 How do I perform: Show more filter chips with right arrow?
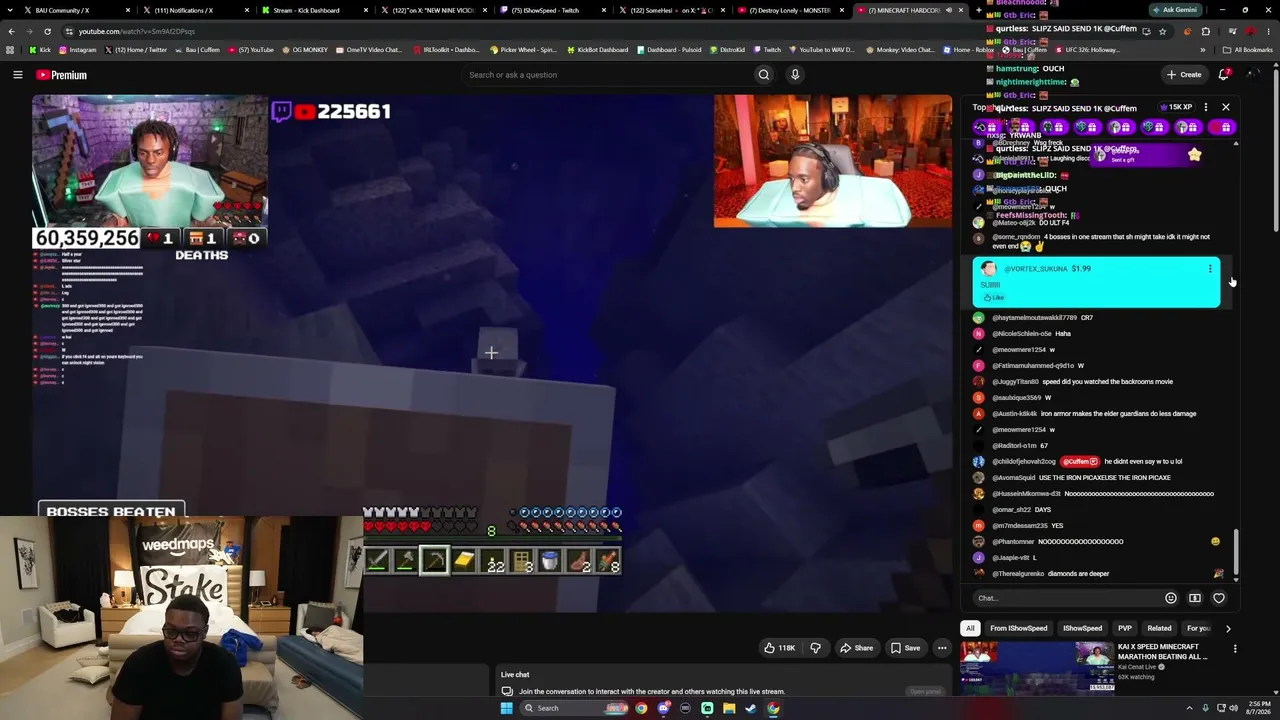[x=1228, y=629]
